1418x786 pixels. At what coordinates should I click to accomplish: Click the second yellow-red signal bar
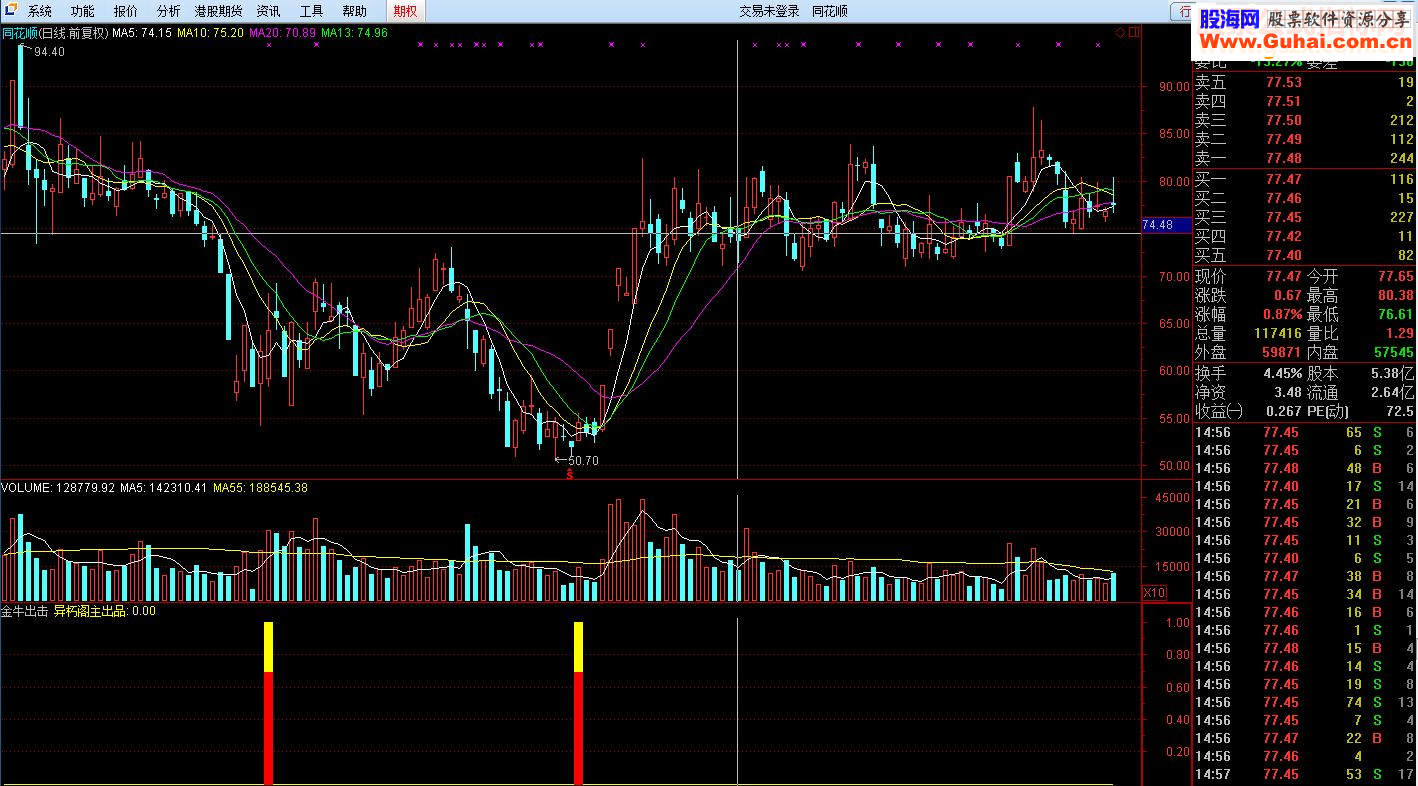[x=578, y=703]
